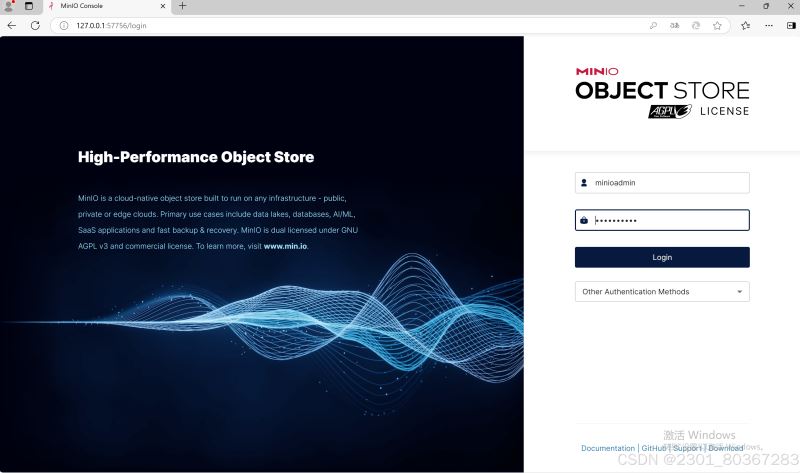This screenshot has height=473, width=800.
Task: Click the password input field
Action: pos(662,220)
